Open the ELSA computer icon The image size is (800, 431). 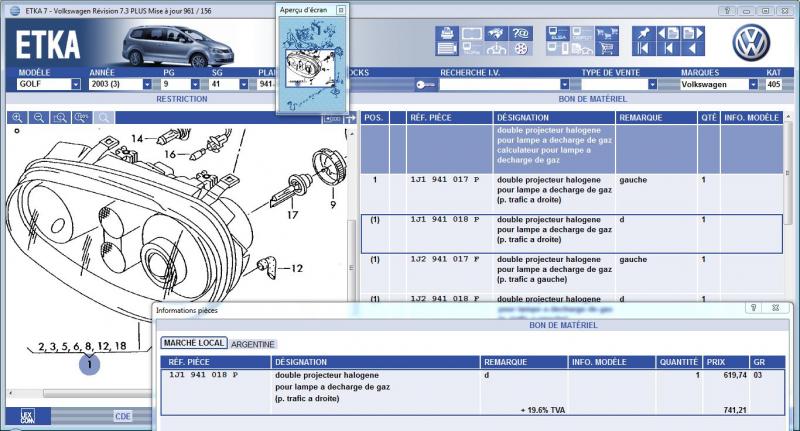pos(557,33)
